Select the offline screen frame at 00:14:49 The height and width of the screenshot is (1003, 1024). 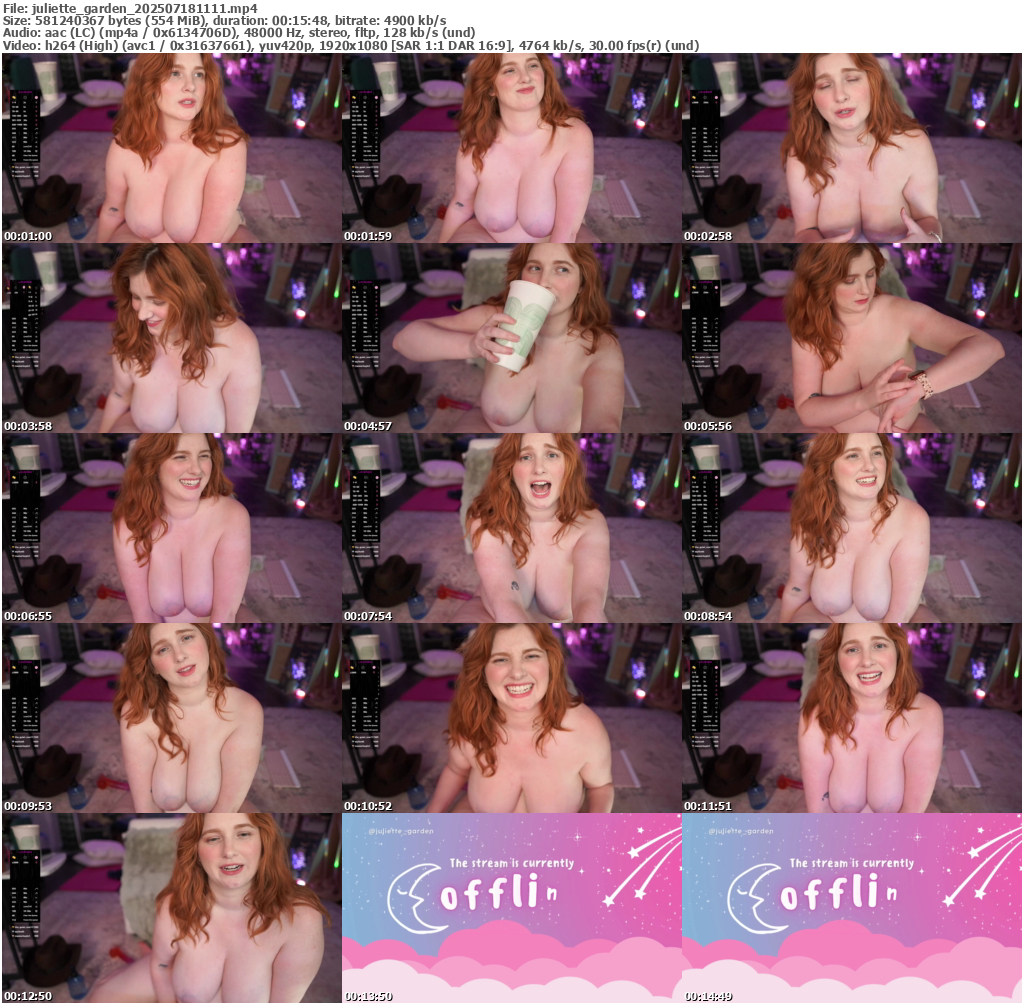pos(851,908)
